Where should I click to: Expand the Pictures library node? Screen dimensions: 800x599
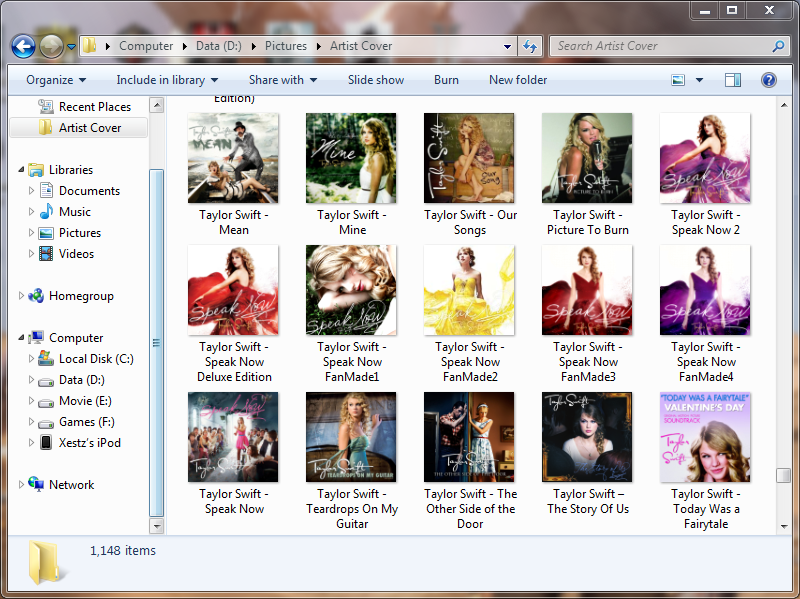[31, 233]
